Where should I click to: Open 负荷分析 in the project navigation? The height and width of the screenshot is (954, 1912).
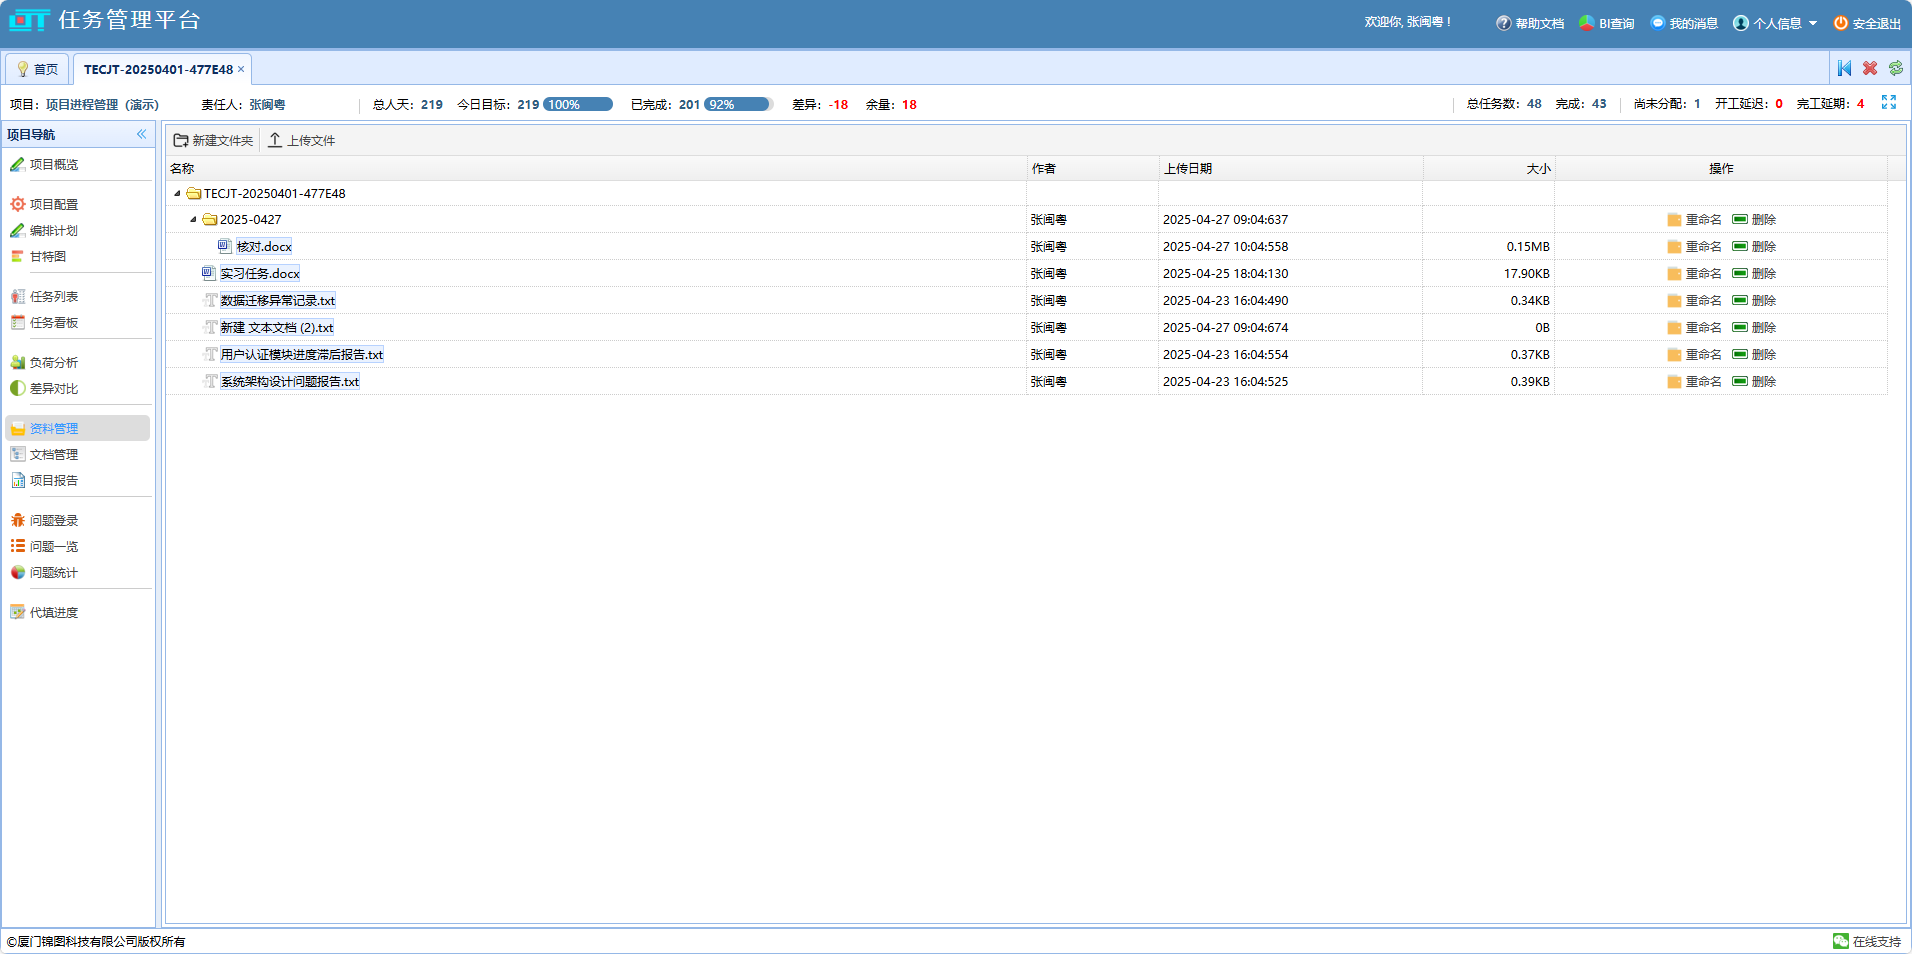coord(53,362)
